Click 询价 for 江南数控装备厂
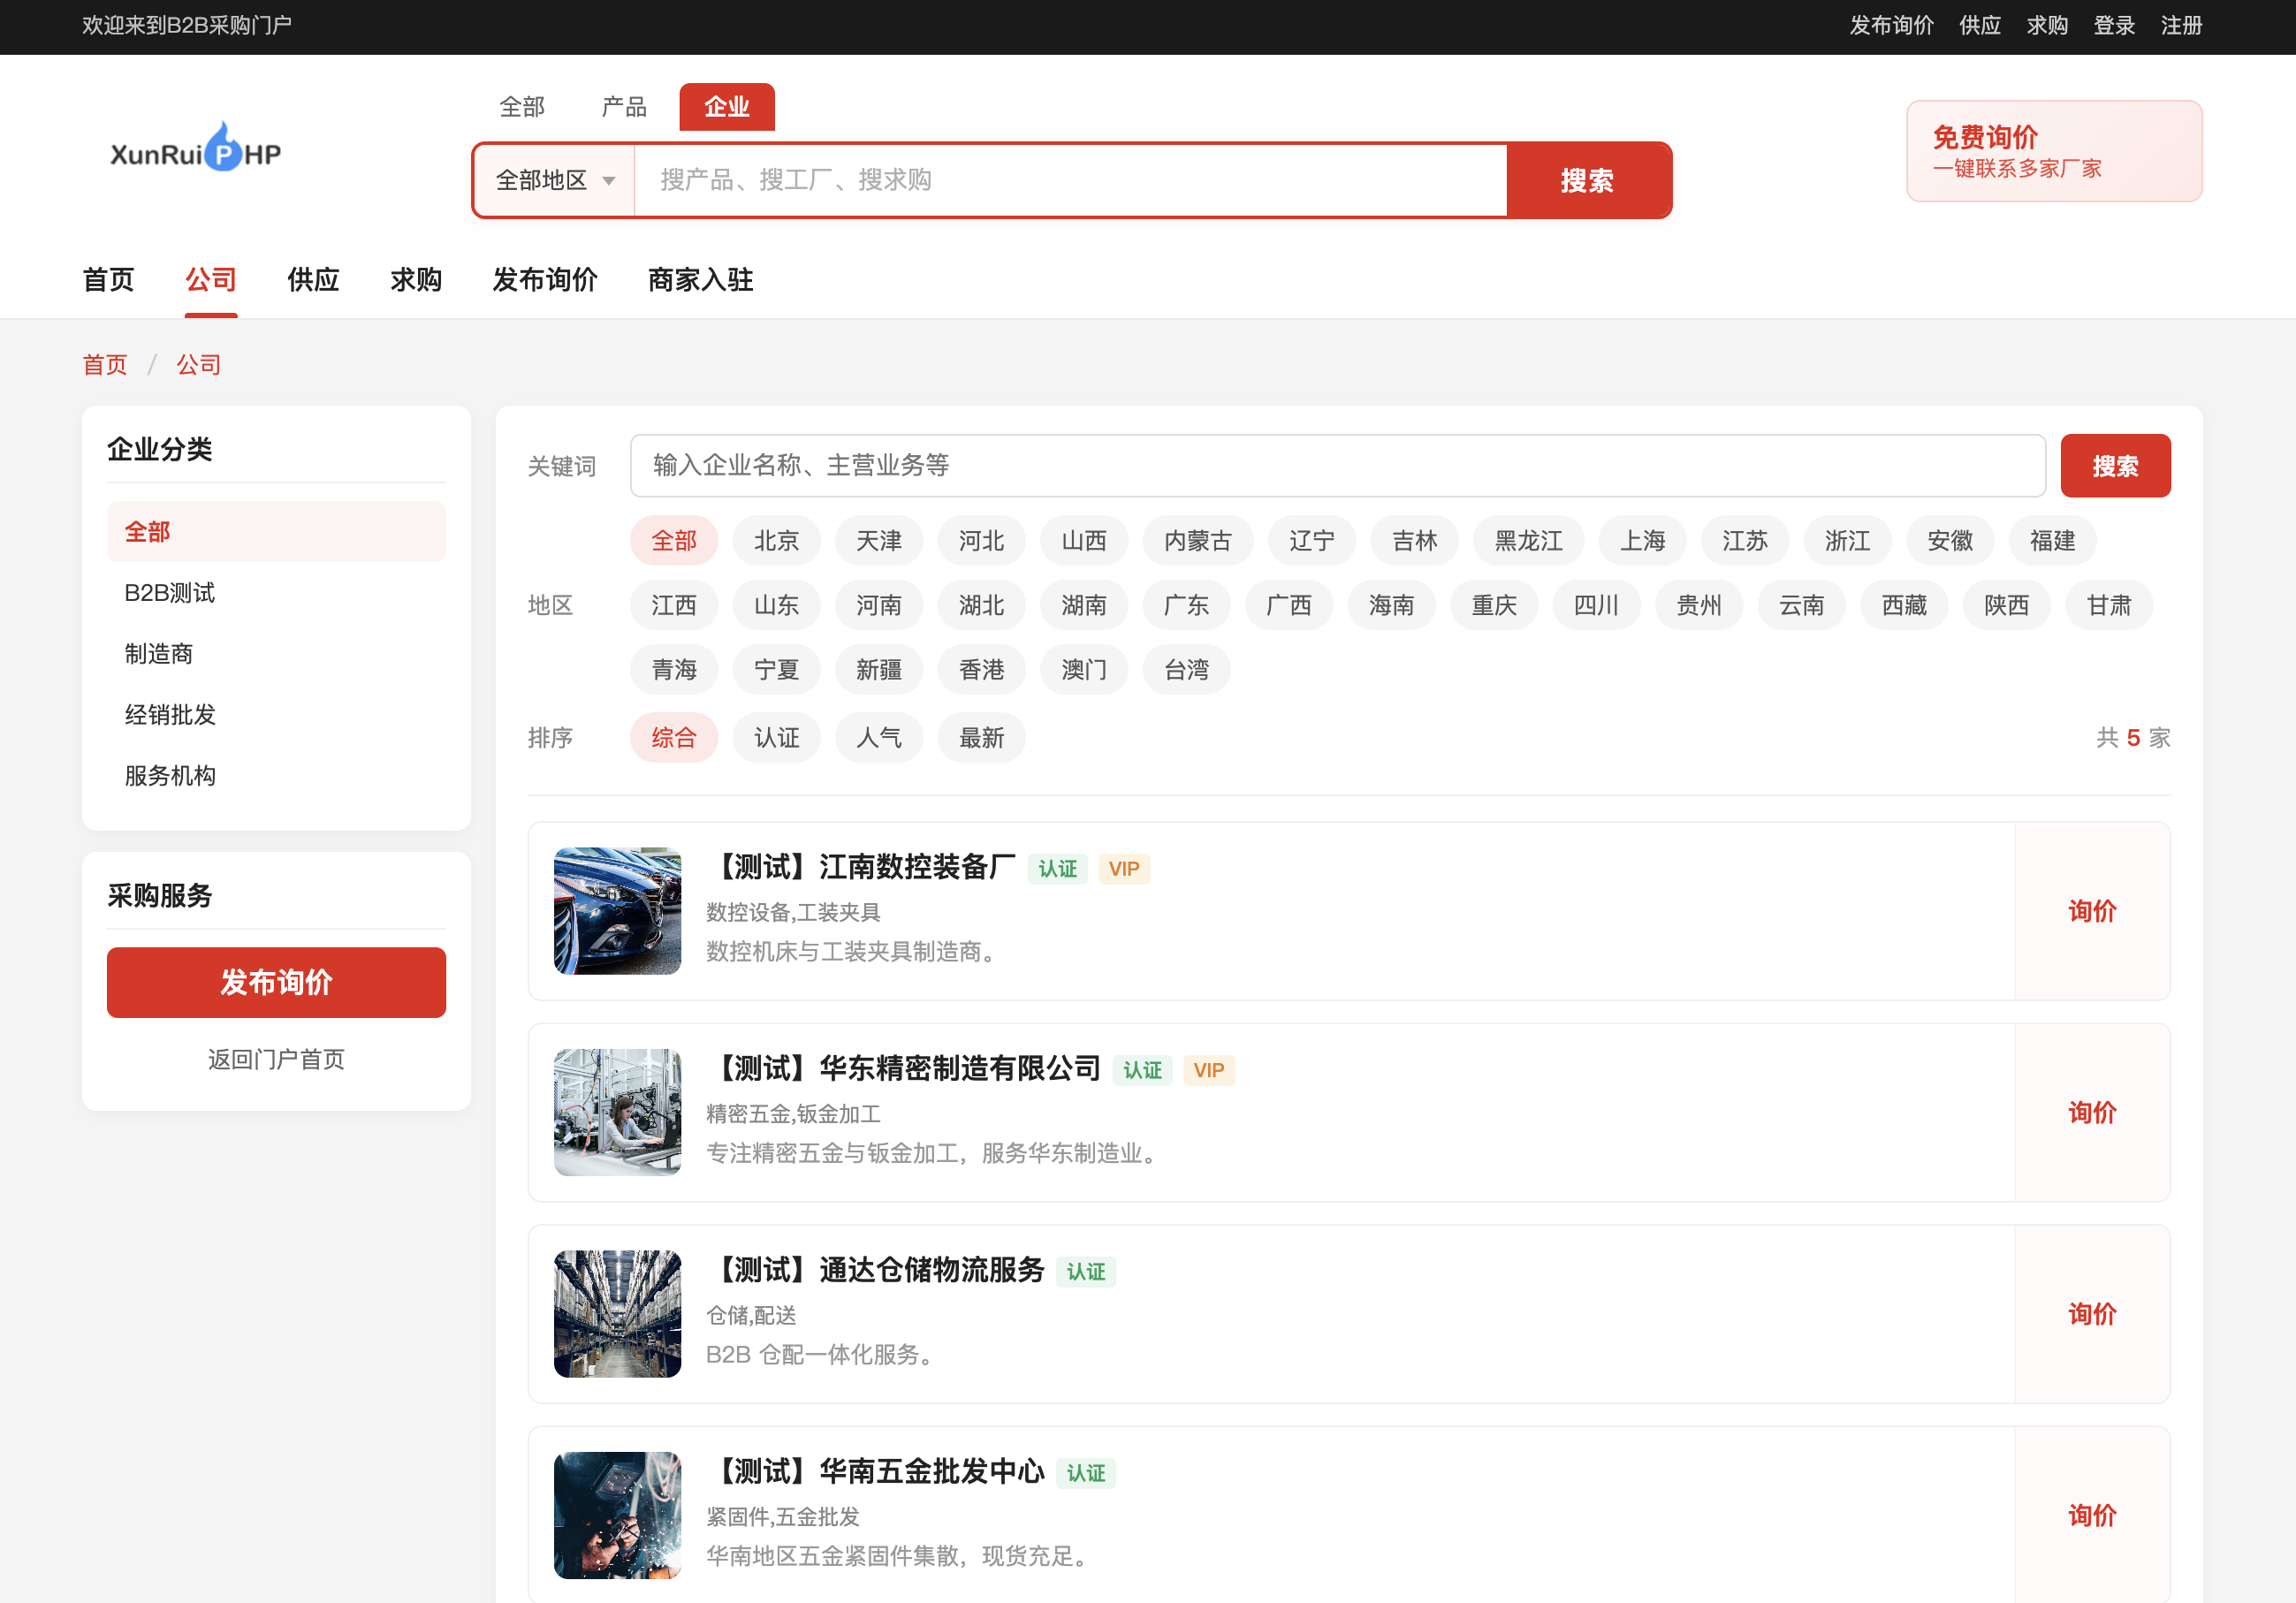The image size is (2296, 1603). click(x=2092, y=911)
